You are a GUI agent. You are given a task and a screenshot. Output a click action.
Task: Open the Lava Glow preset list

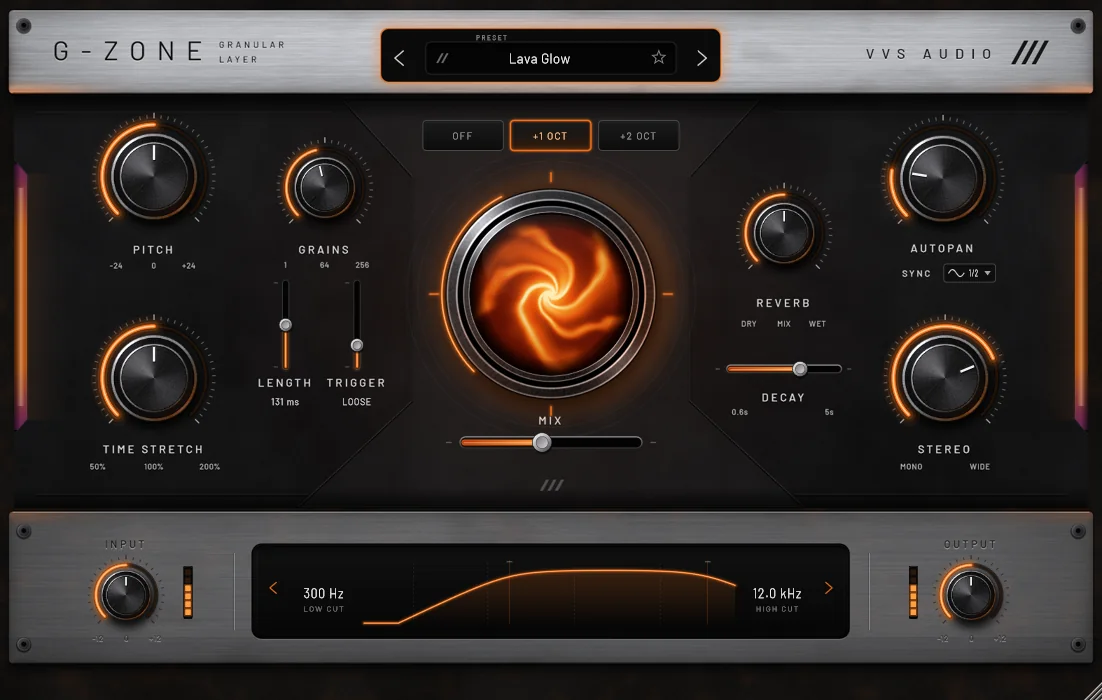point(550,58)
